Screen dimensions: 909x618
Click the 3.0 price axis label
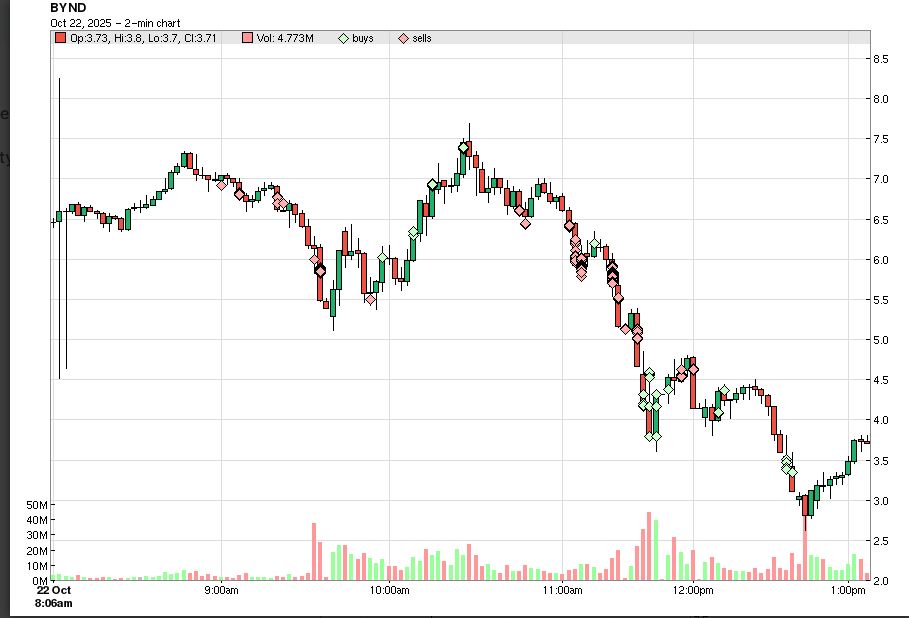[881, 501]
